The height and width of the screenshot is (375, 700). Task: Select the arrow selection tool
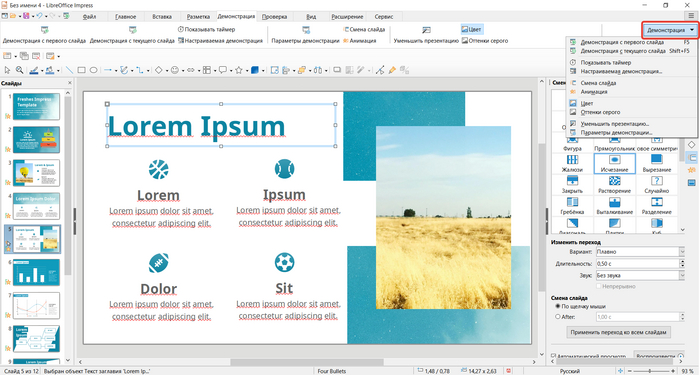[7, 70]
